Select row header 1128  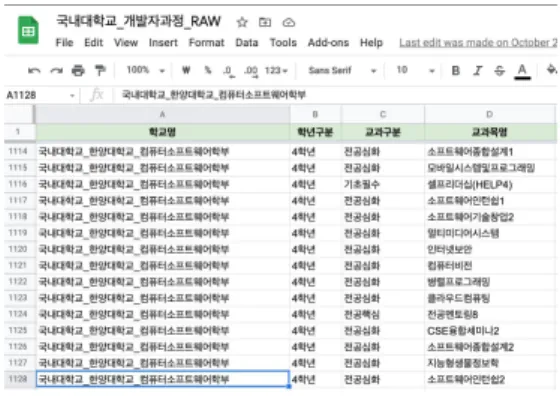click(18, 379)
